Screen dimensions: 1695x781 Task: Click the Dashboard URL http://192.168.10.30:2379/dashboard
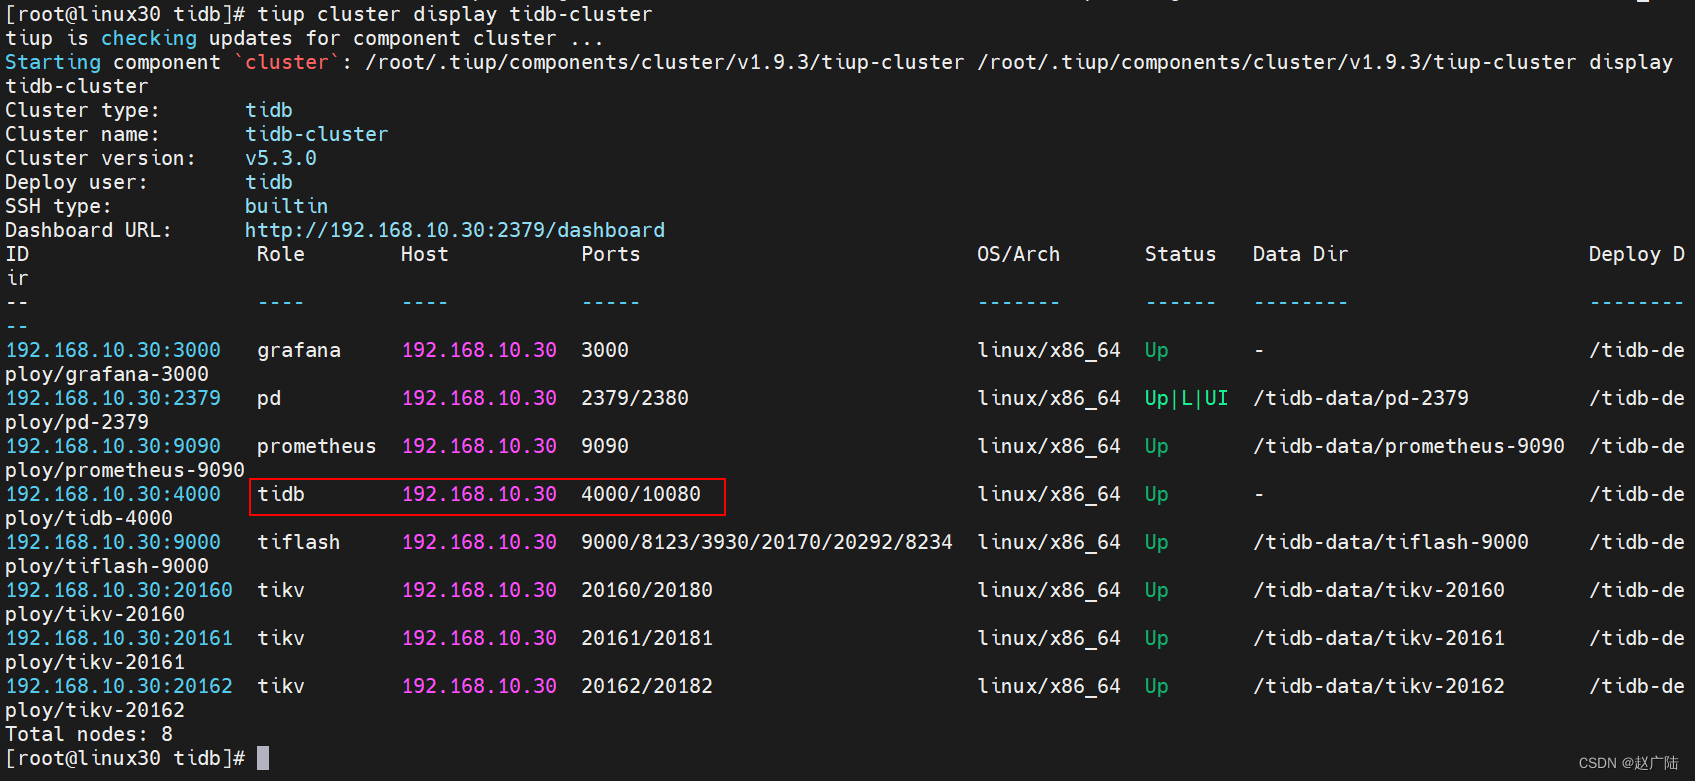click(x=455, y=230)
